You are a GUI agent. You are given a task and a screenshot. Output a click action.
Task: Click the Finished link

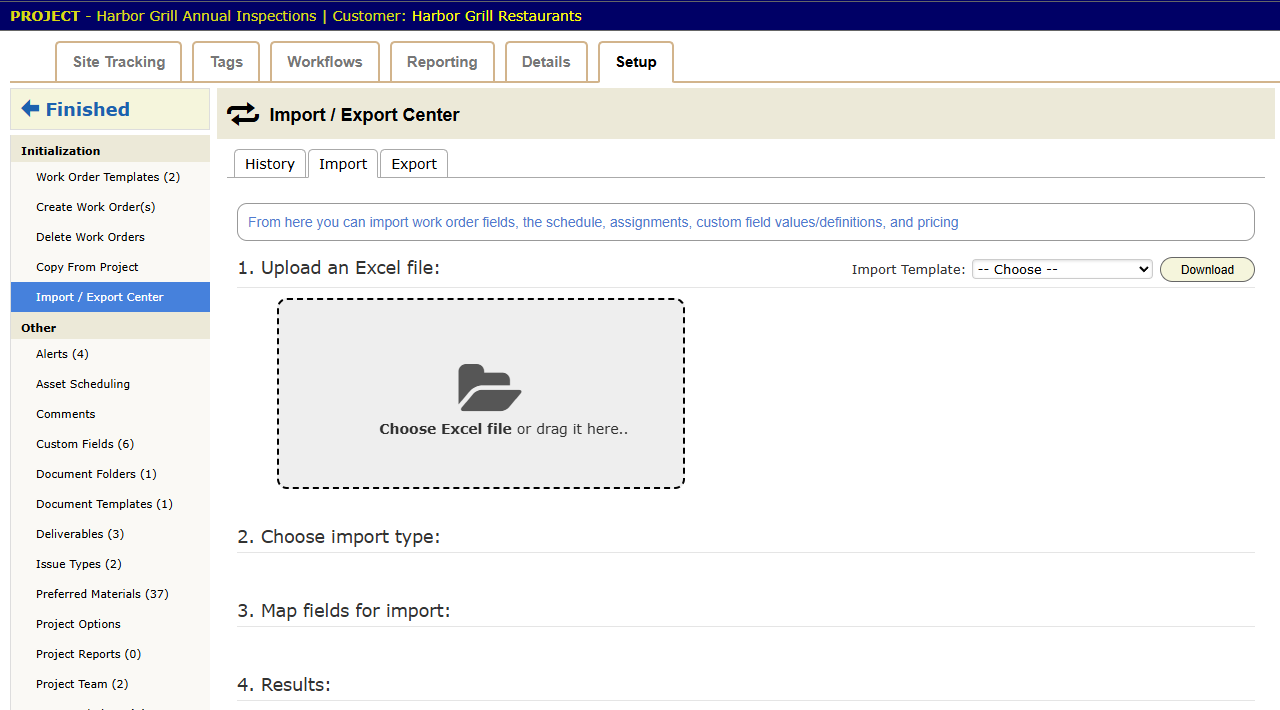88,109
